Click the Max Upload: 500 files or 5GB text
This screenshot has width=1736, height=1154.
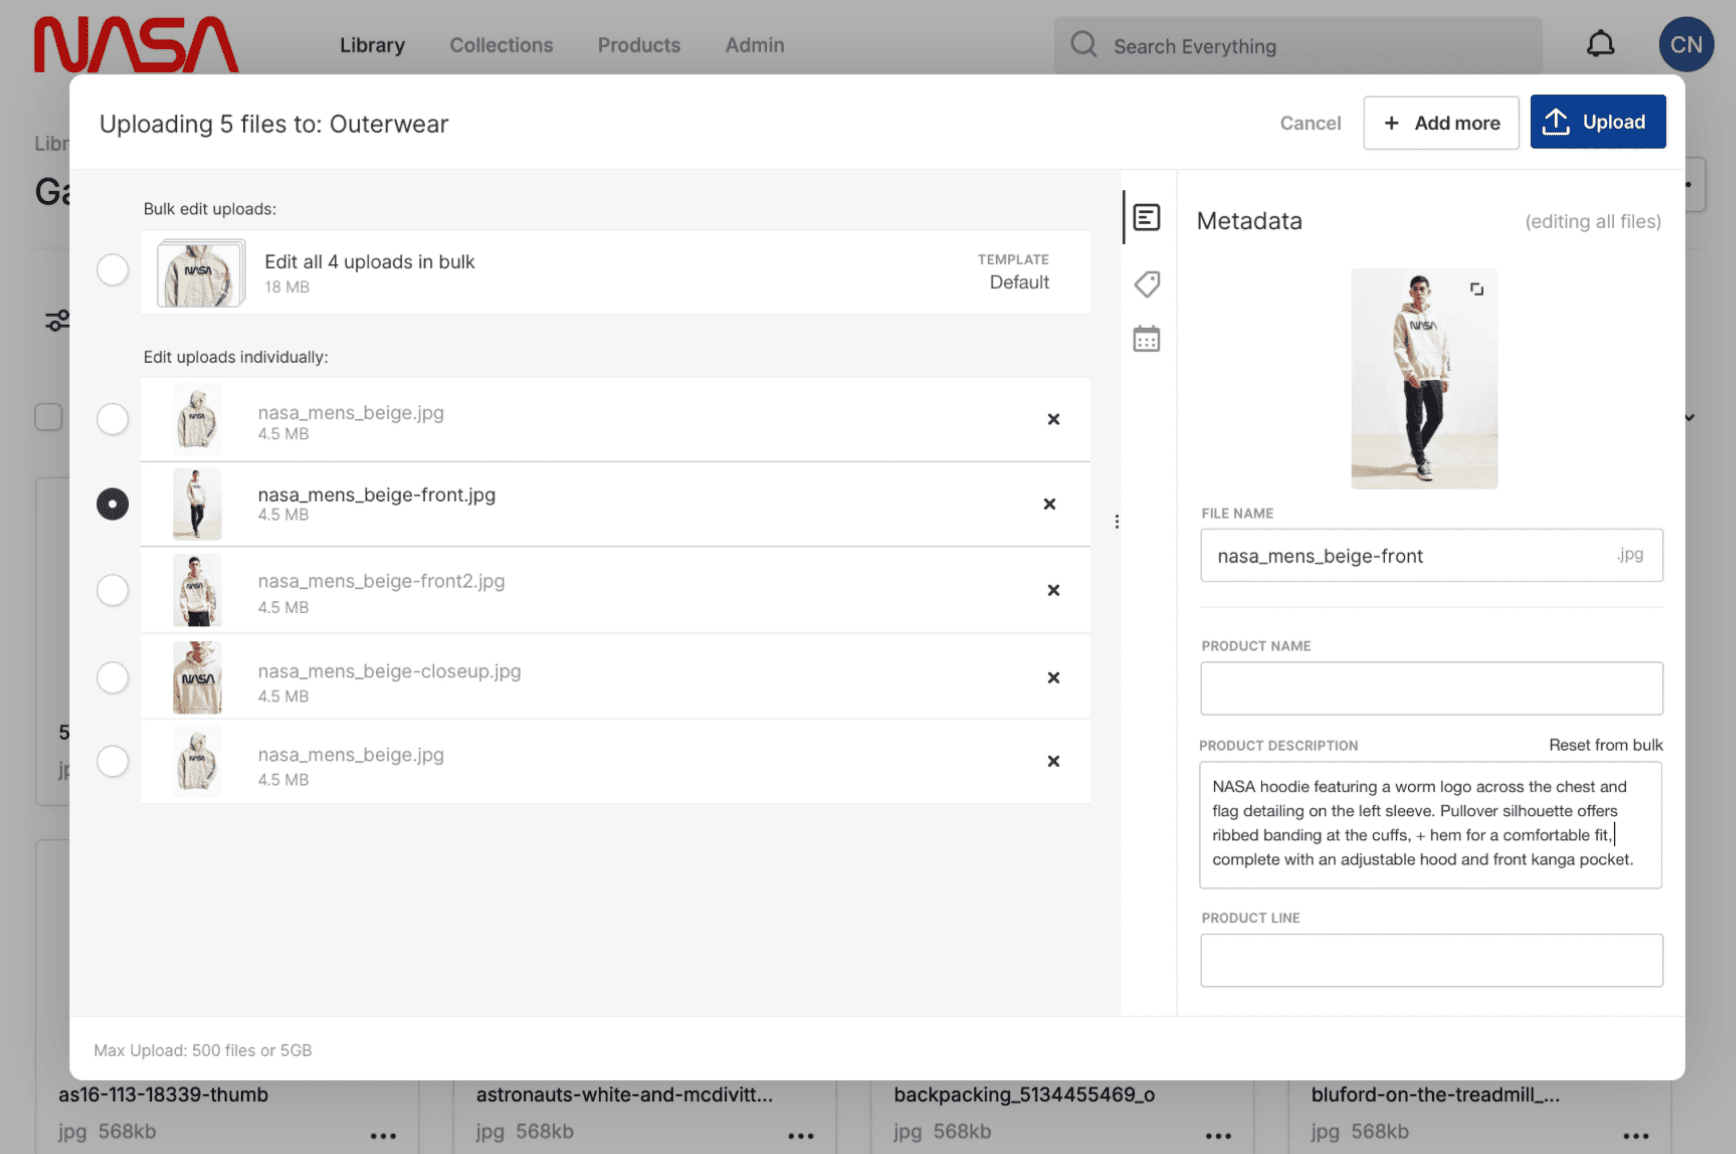[x=203, y=1050]
